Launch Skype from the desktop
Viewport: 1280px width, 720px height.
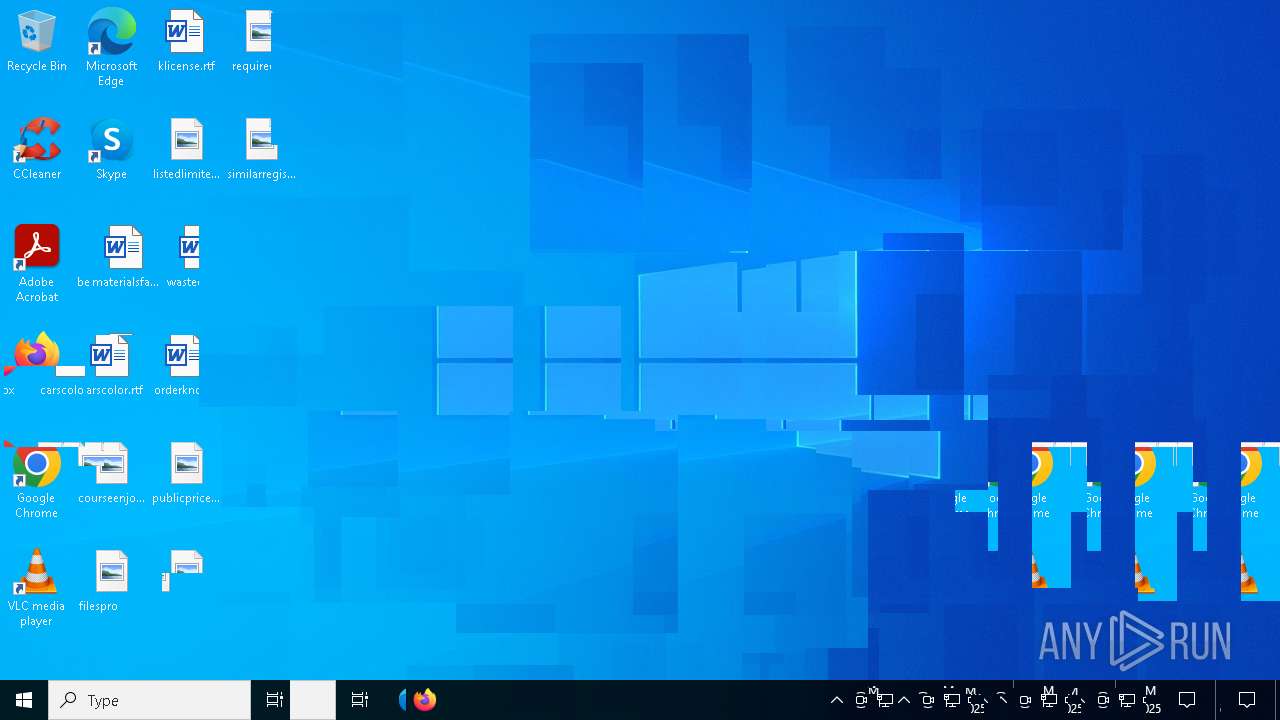pyautogui.click(x=111, y=150)
